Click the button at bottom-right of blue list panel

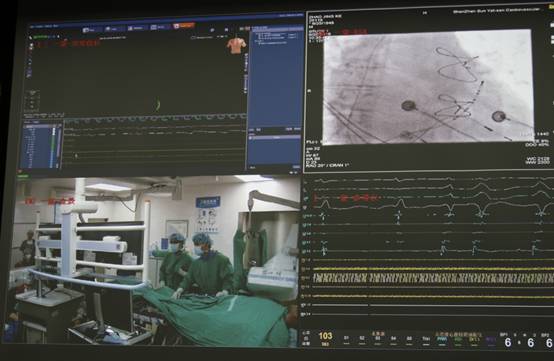pos(296,167)
